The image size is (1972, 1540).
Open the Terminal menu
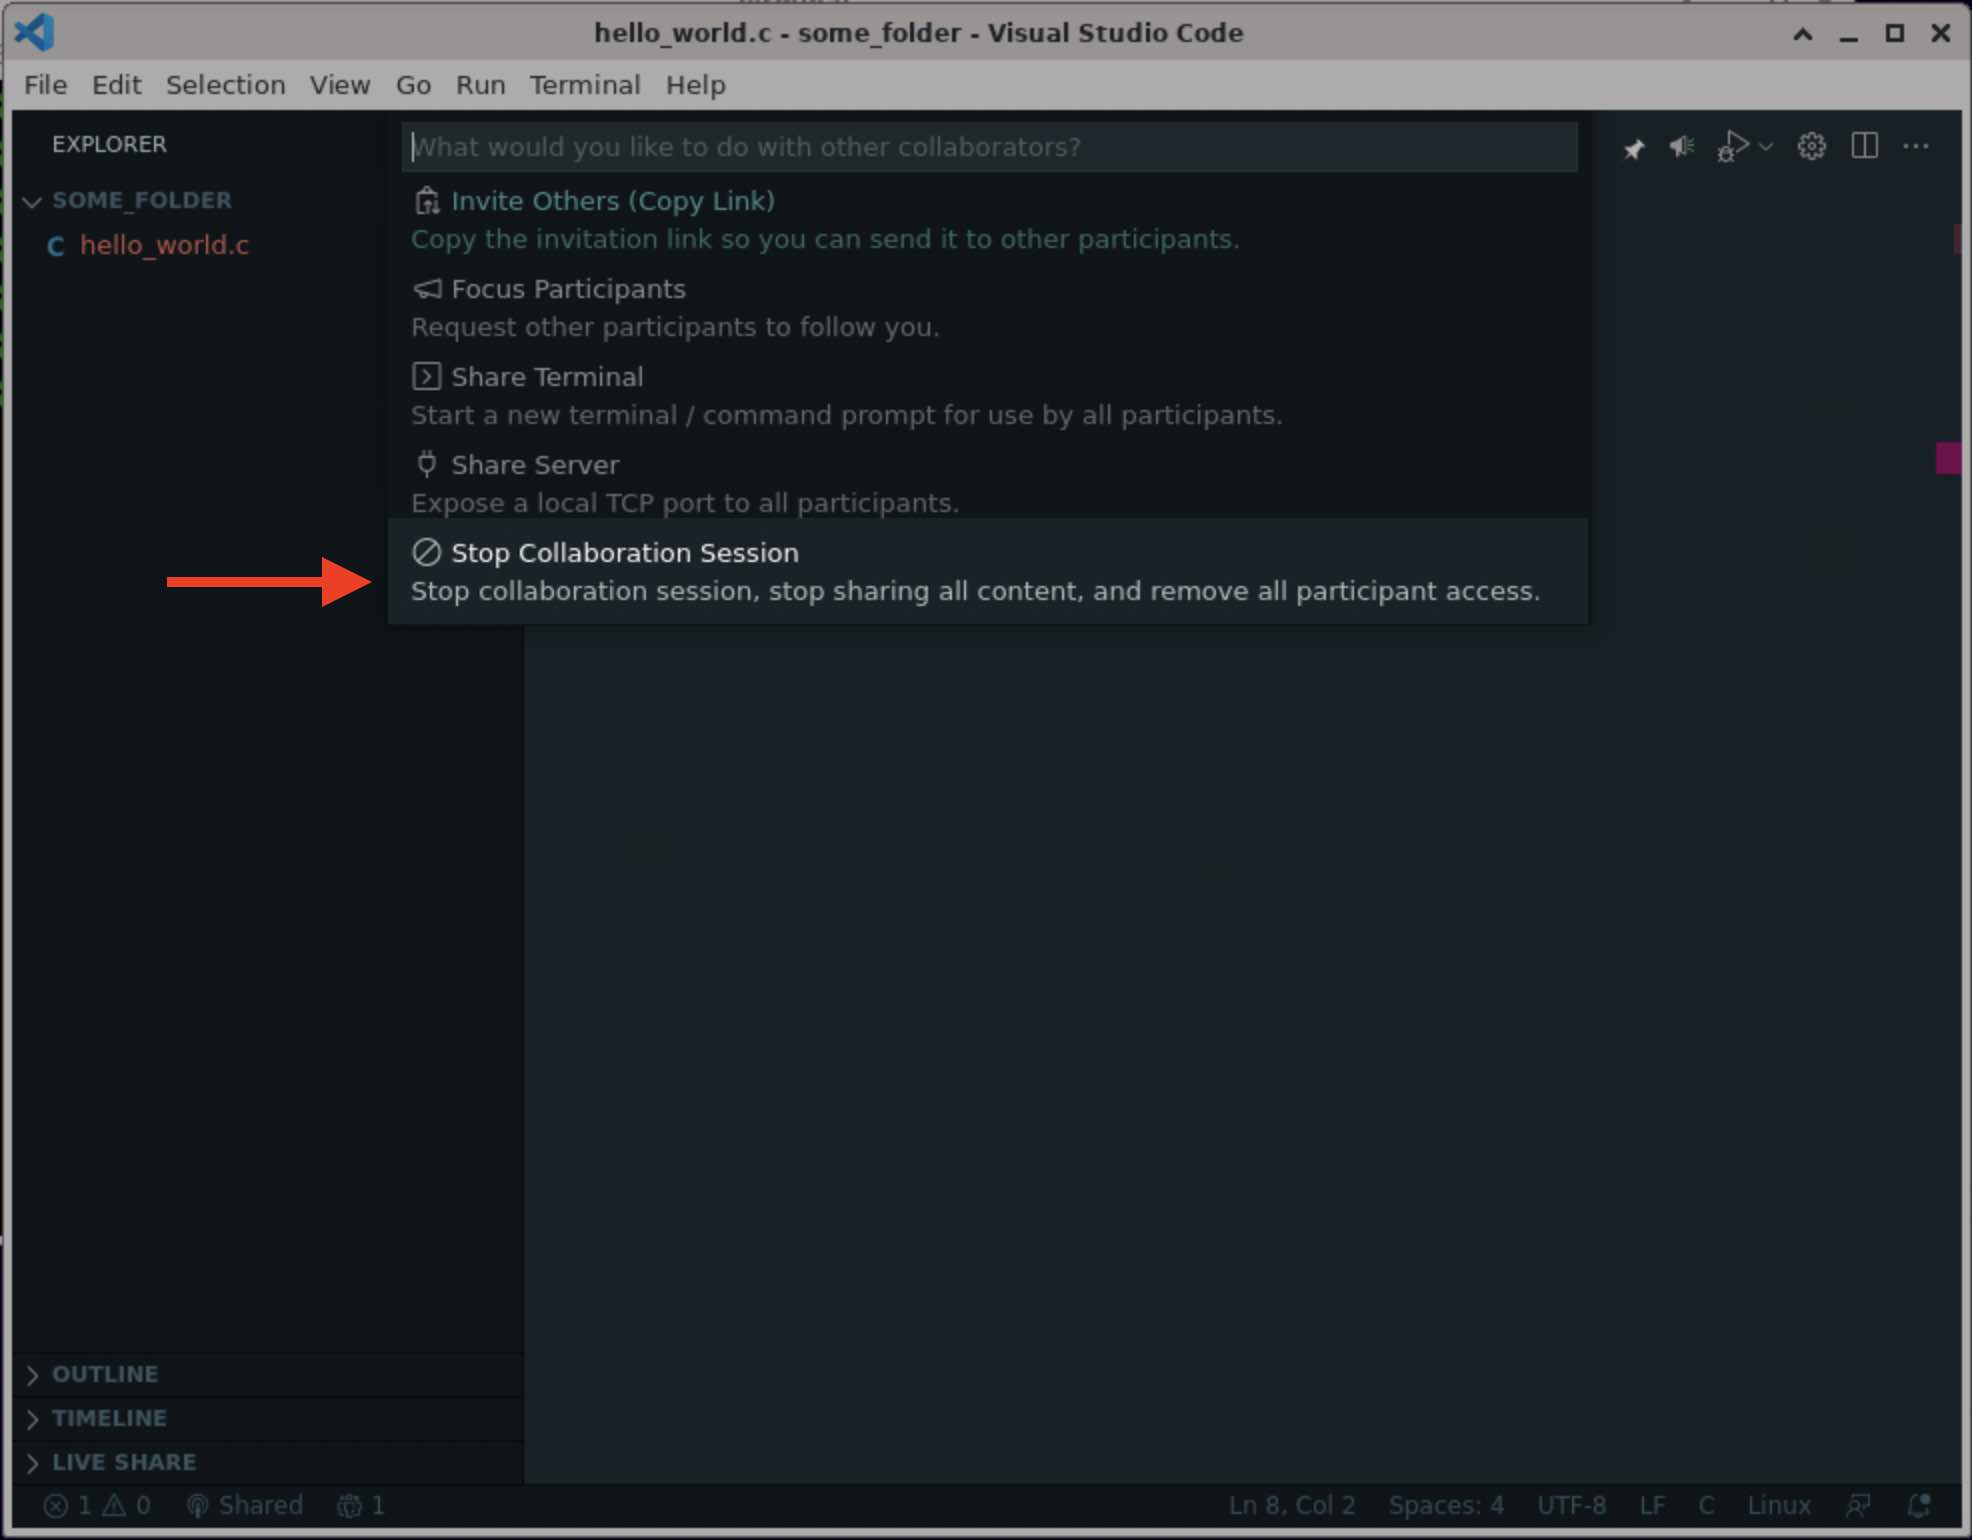click(x=585, y=85)
